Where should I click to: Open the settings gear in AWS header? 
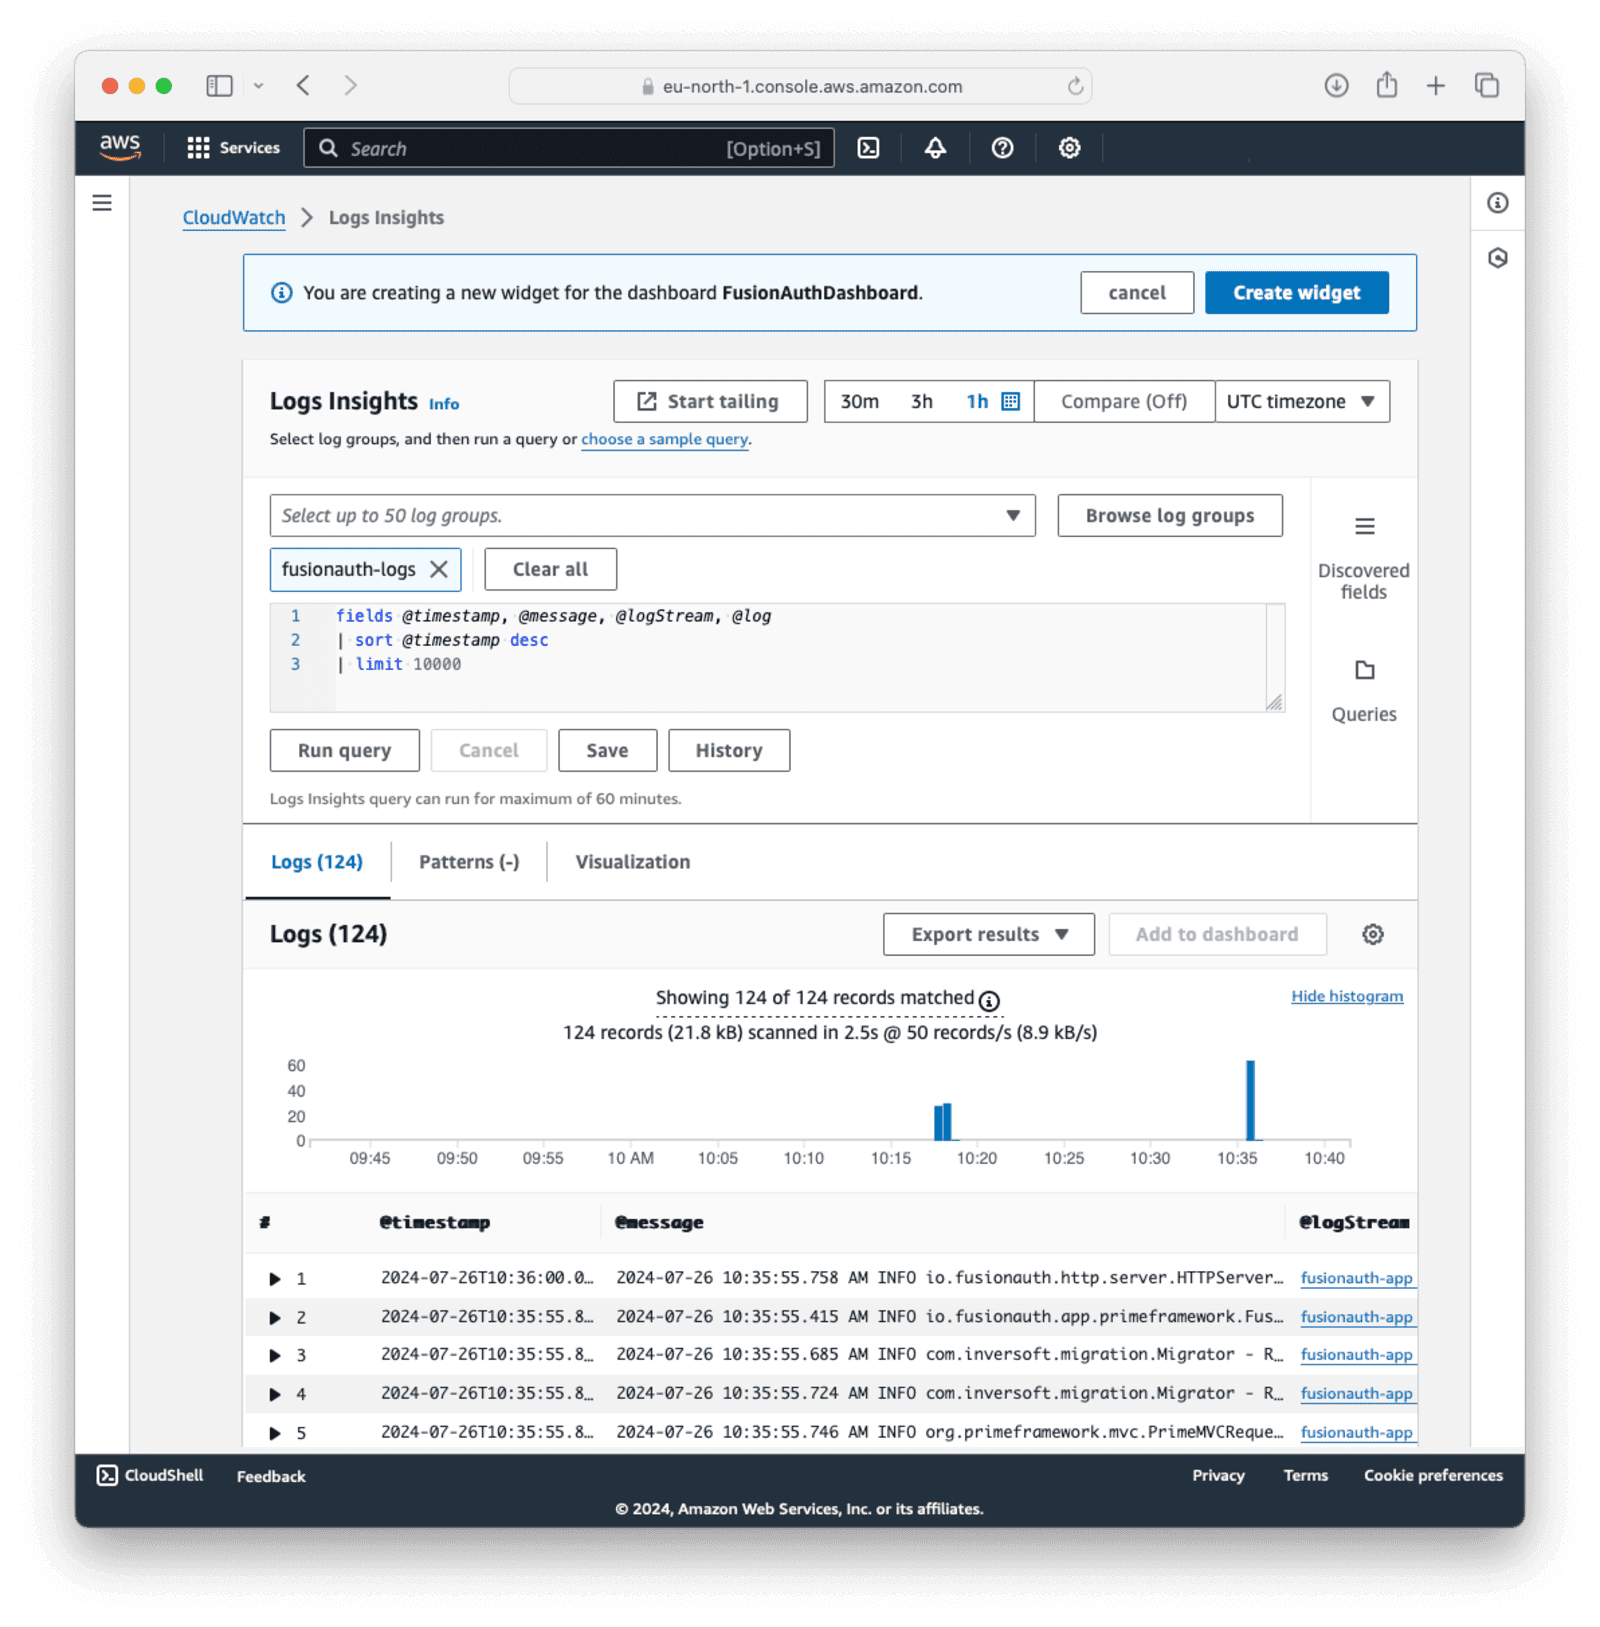tap(1069, 148)
